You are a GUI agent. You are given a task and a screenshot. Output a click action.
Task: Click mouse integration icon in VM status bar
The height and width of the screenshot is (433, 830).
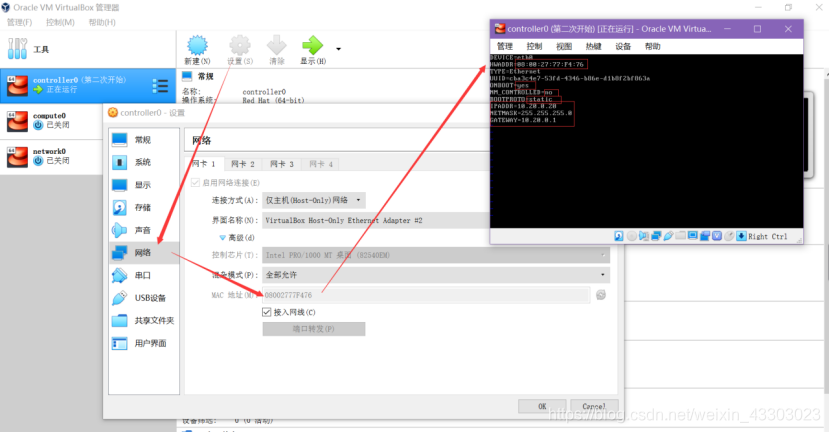click(729, 236)
